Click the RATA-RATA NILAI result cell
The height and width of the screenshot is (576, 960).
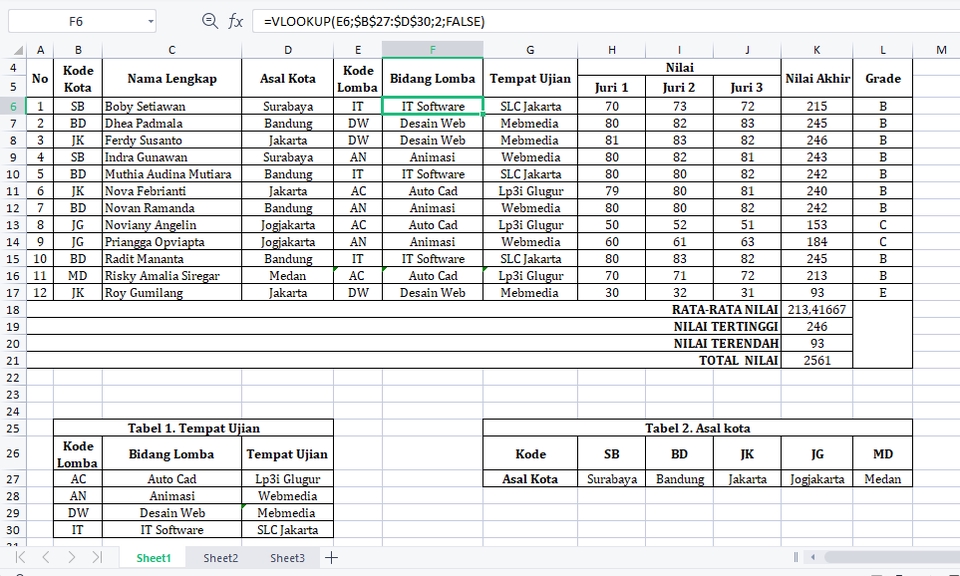click(817, 309)
